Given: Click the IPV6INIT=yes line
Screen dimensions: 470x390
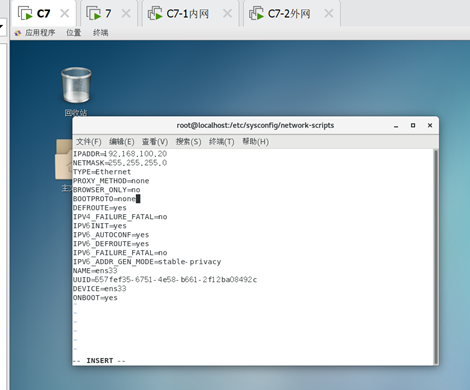Looking at the screenshot, I should point(100,226).
